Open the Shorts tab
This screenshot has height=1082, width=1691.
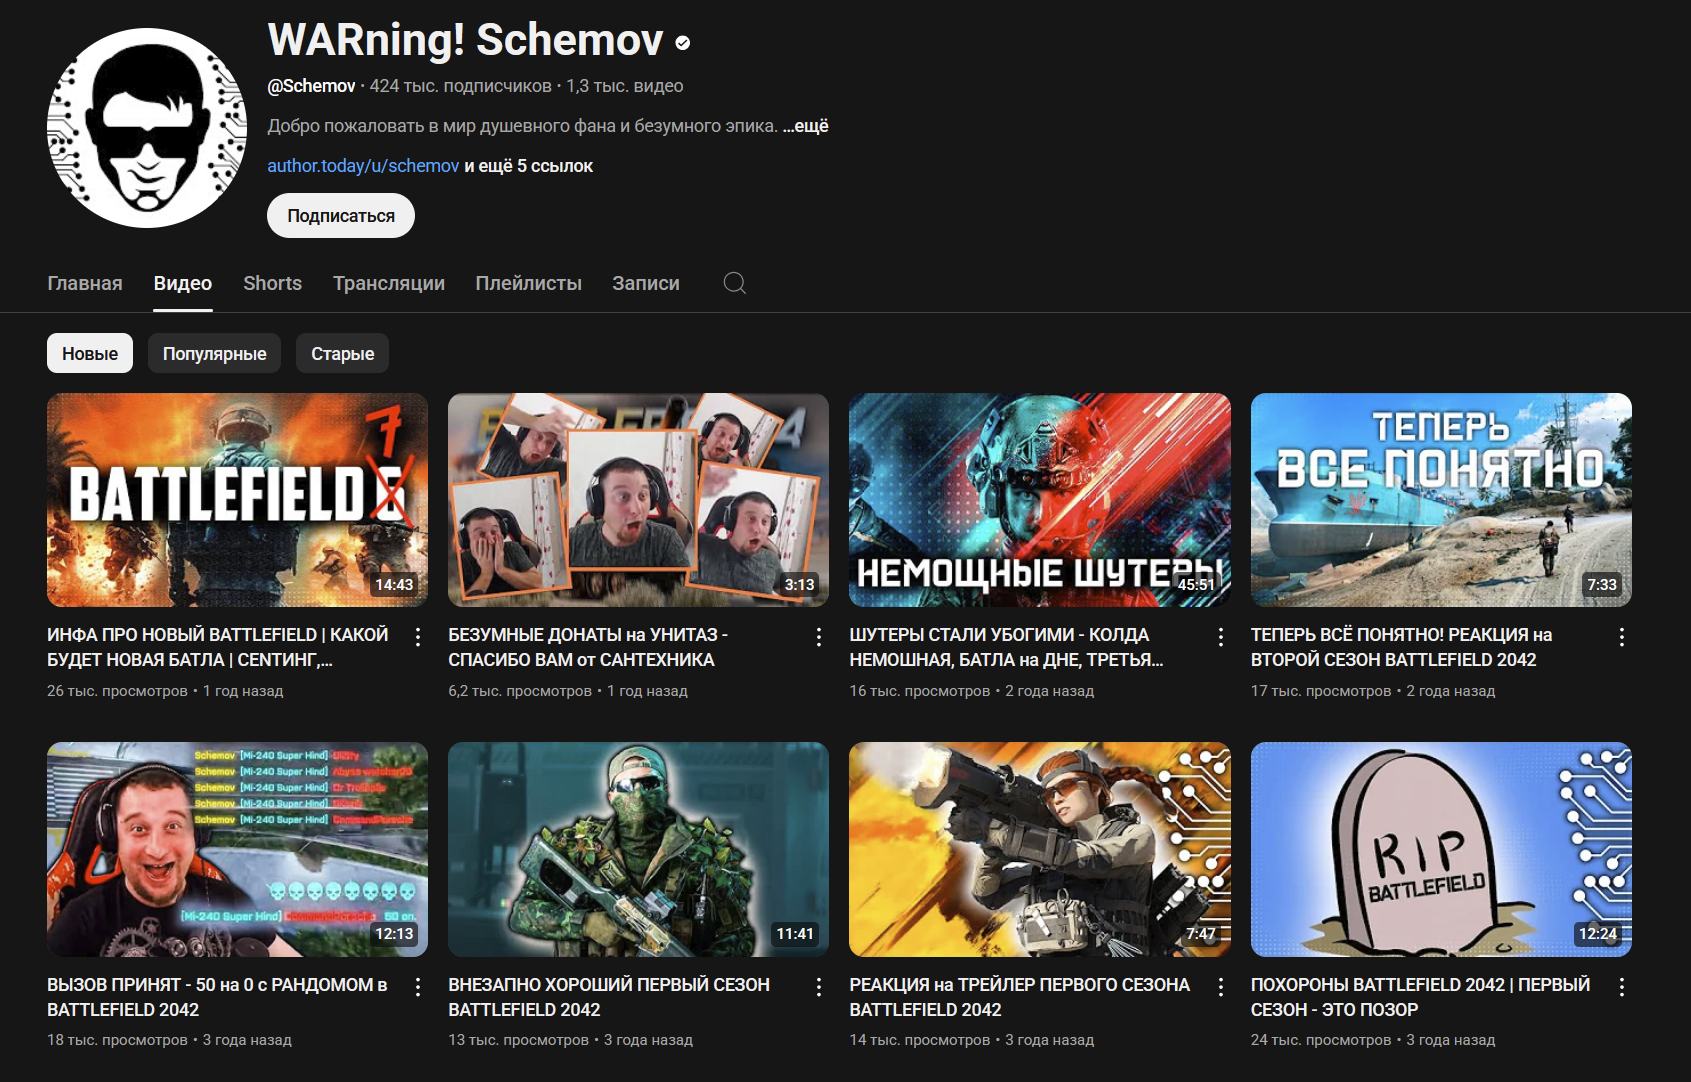pos(273,283)
